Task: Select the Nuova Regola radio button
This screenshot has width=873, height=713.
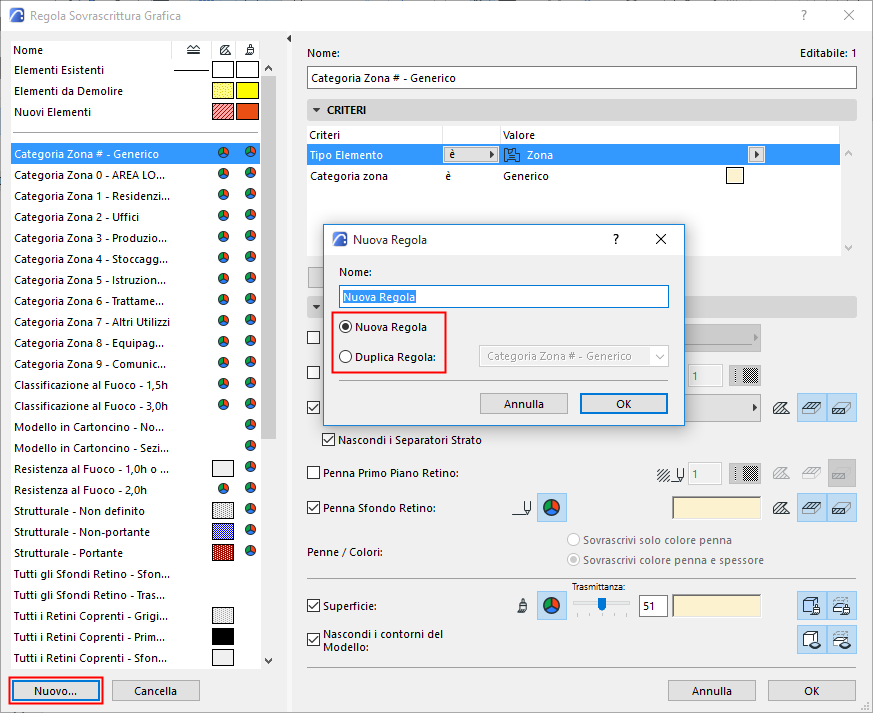Action: tap(346, 327)
